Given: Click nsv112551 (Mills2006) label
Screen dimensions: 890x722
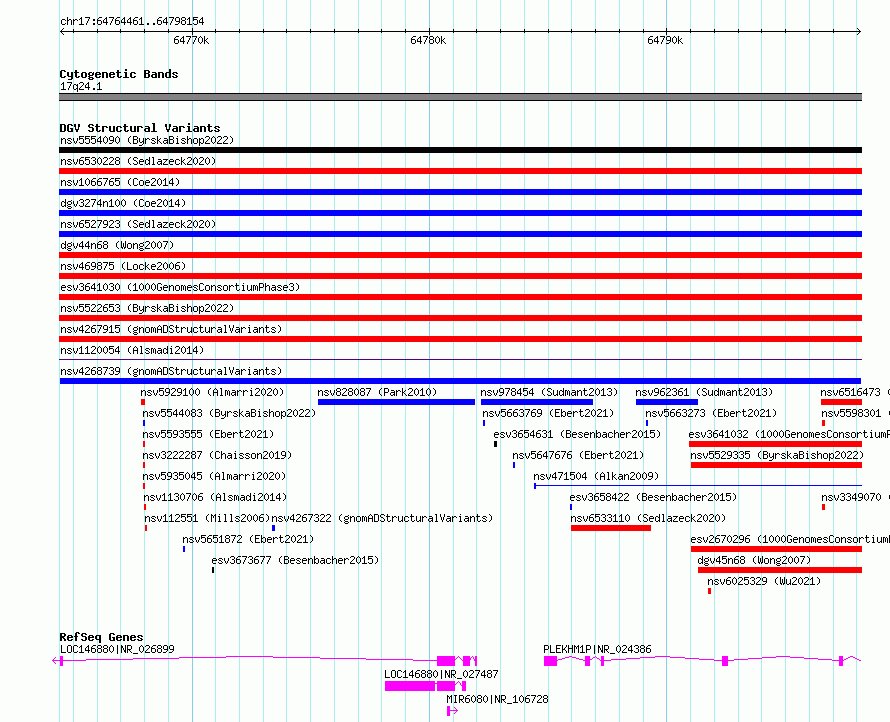Looking at the screenshot, I should 207,518.
